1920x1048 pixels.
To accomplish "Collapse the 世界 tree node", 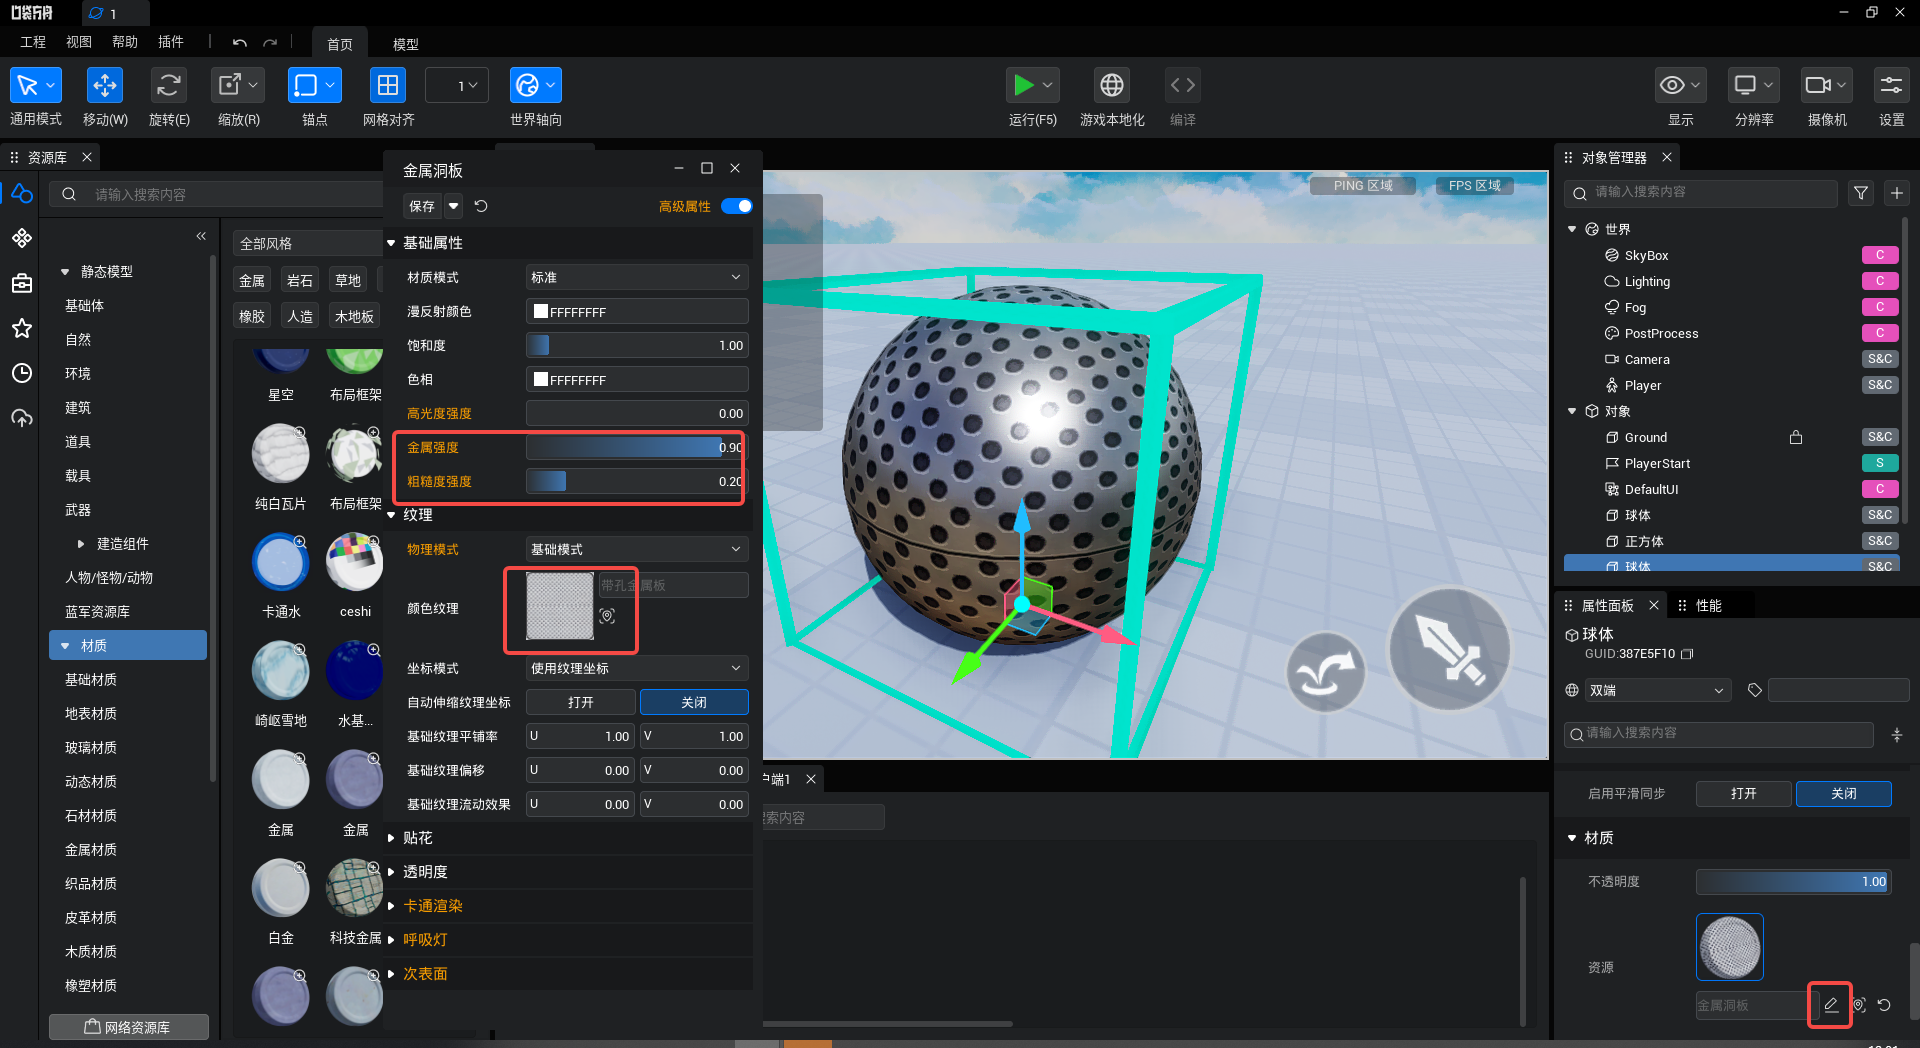I will [1572, 229].
